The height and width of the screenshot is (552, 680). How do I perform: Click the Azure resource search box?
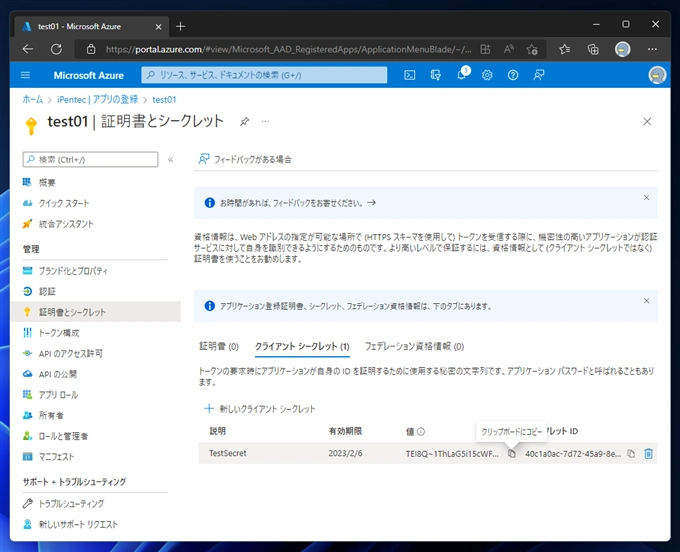click(264, 75)
